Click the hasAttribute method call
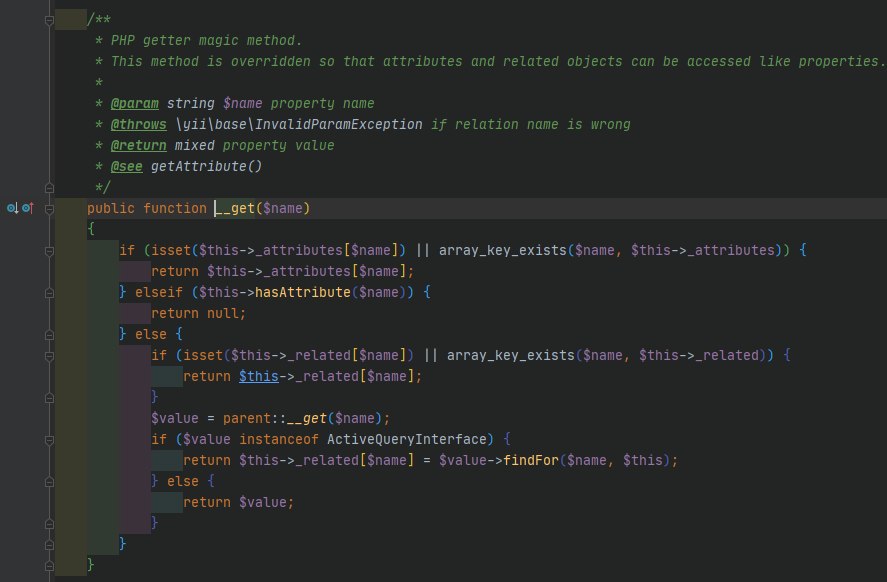This screenshot has width=887, height=582. (x=303, y=292)
